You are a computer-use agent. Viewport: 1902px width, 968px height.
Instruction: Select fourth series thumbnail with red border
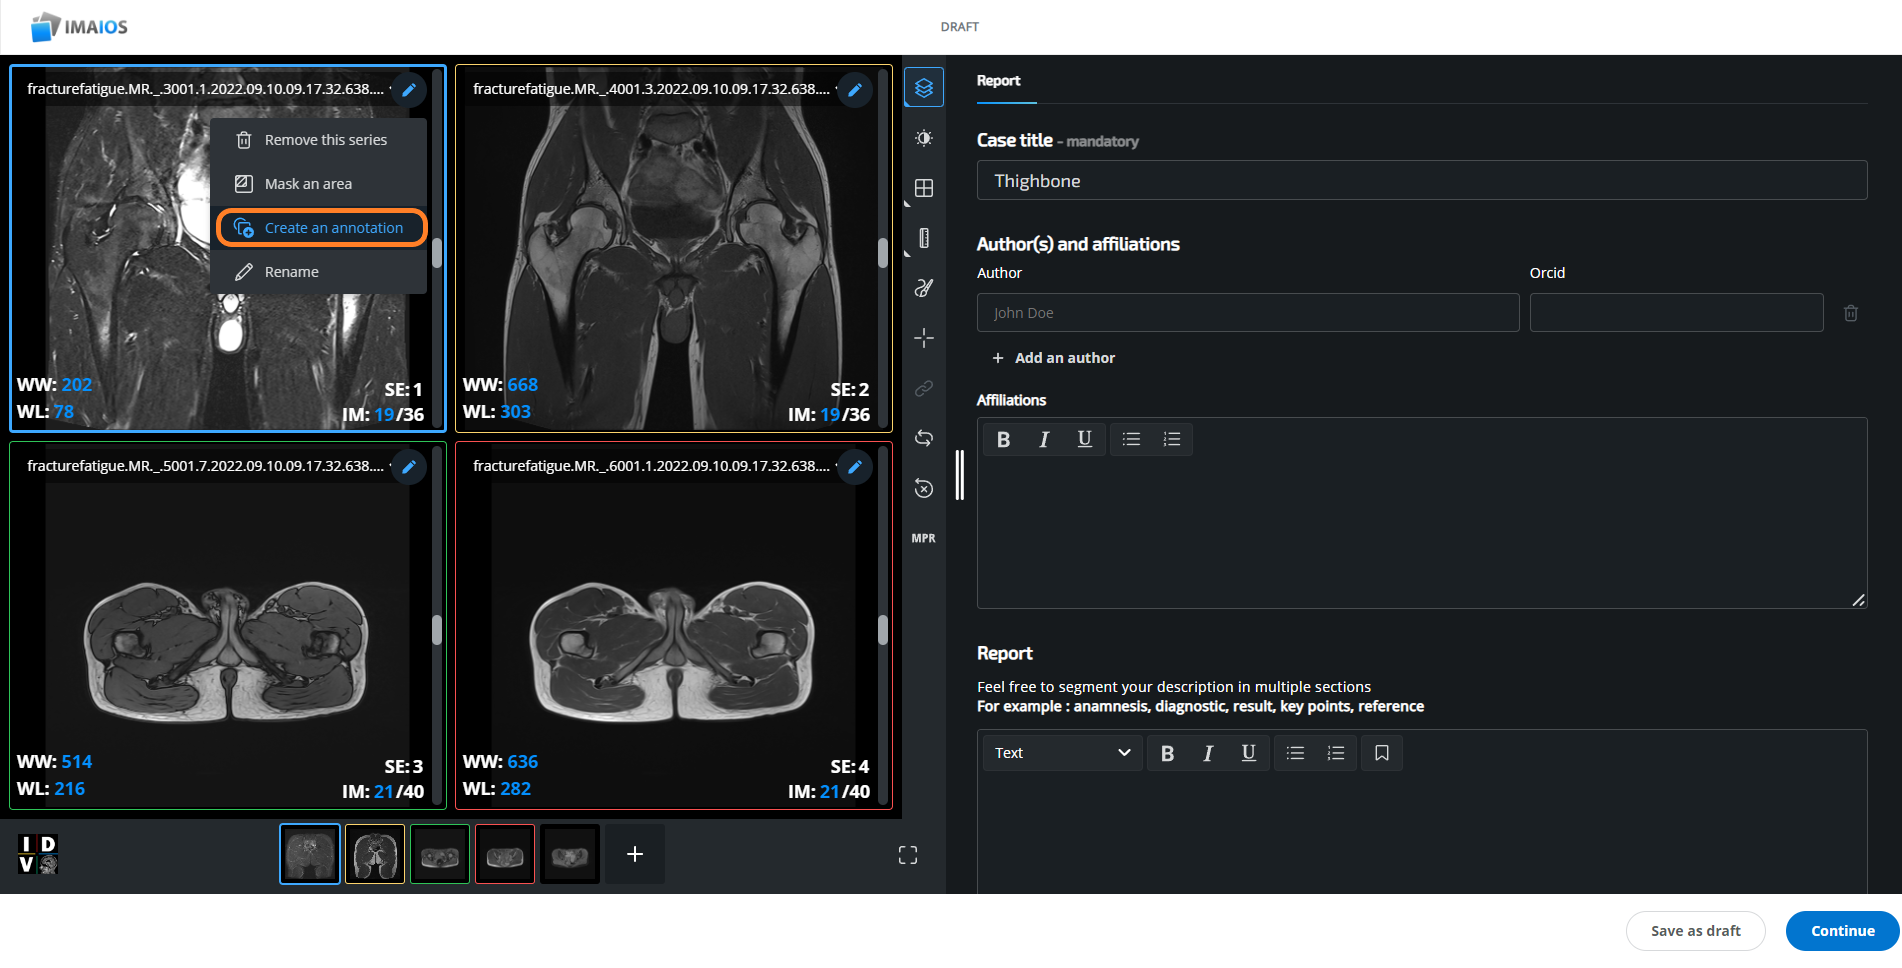505,854
